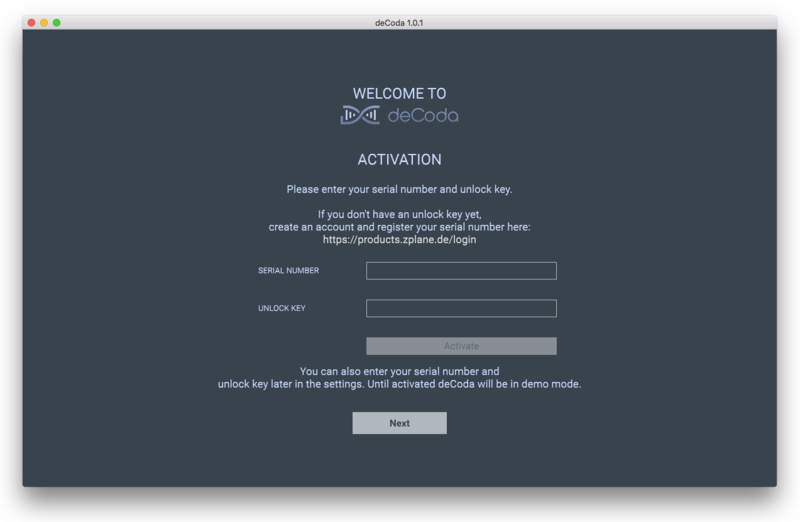Click 'create an account and register' line
This screenshot has height=522, width=800.
click(x=399, y=227)
